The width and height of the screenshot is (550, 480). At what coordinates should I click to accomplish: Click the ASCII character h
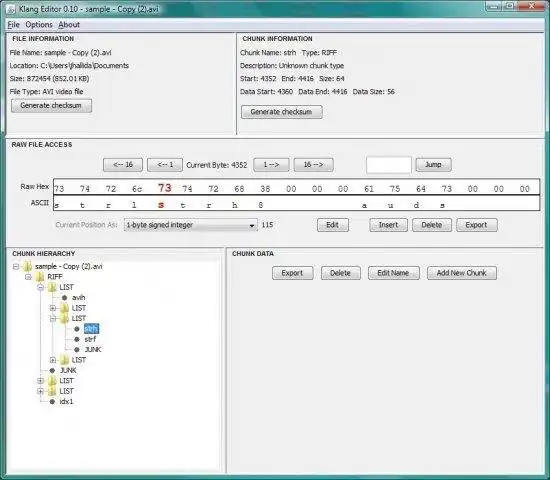[x=235, y=205]
